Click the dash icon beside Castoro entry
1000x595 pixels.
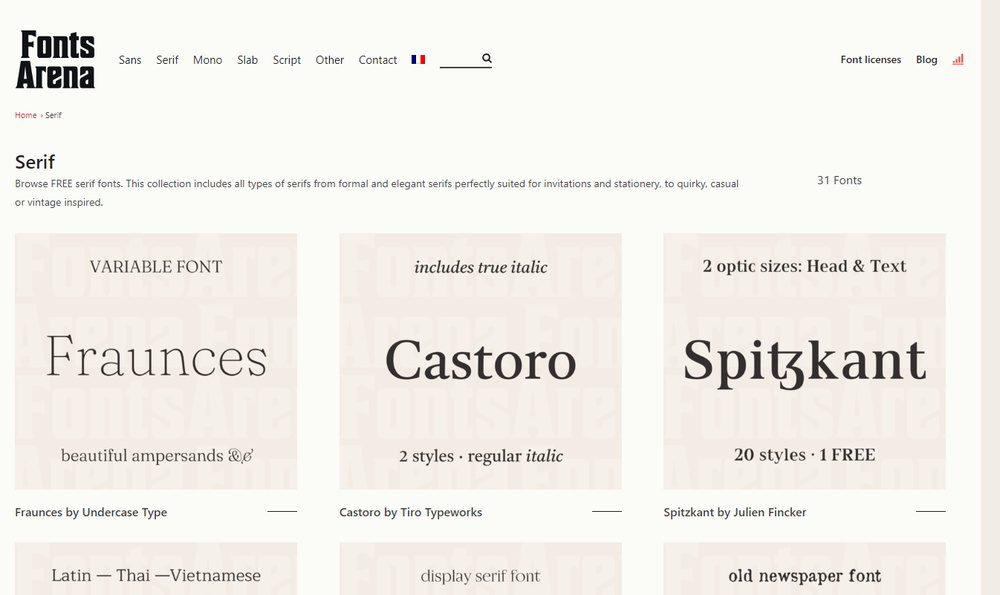tap(606, 510)
